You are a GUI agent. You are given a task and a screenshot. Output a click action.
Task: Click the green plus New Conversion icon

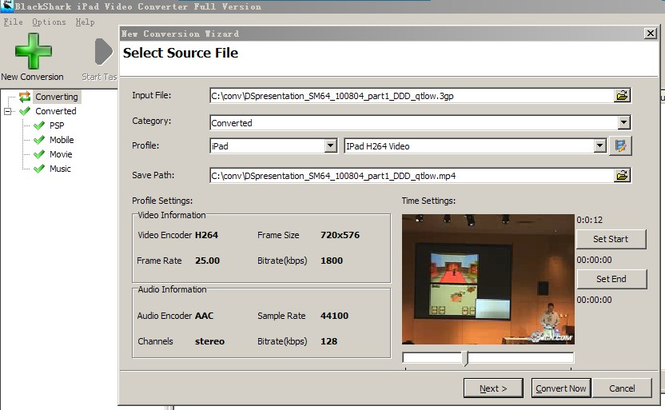tap(33, 51)
